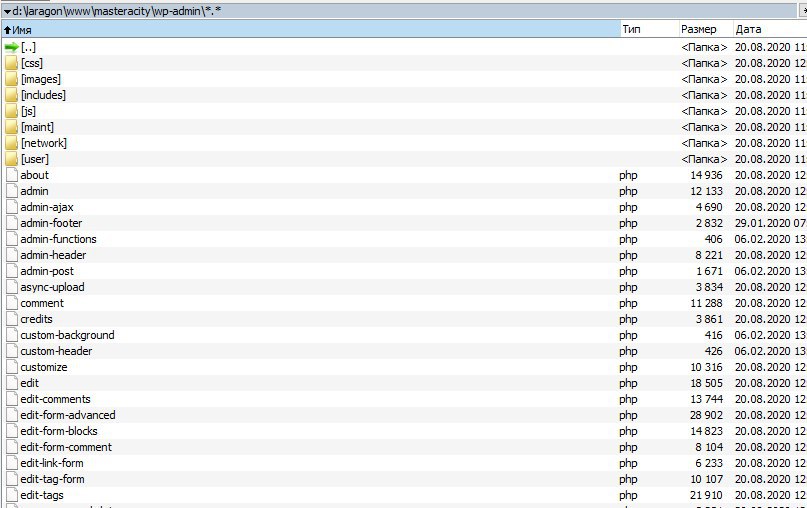Click the file icon beside admin-functions
This screenshot has height=508, width=807.
12,239
